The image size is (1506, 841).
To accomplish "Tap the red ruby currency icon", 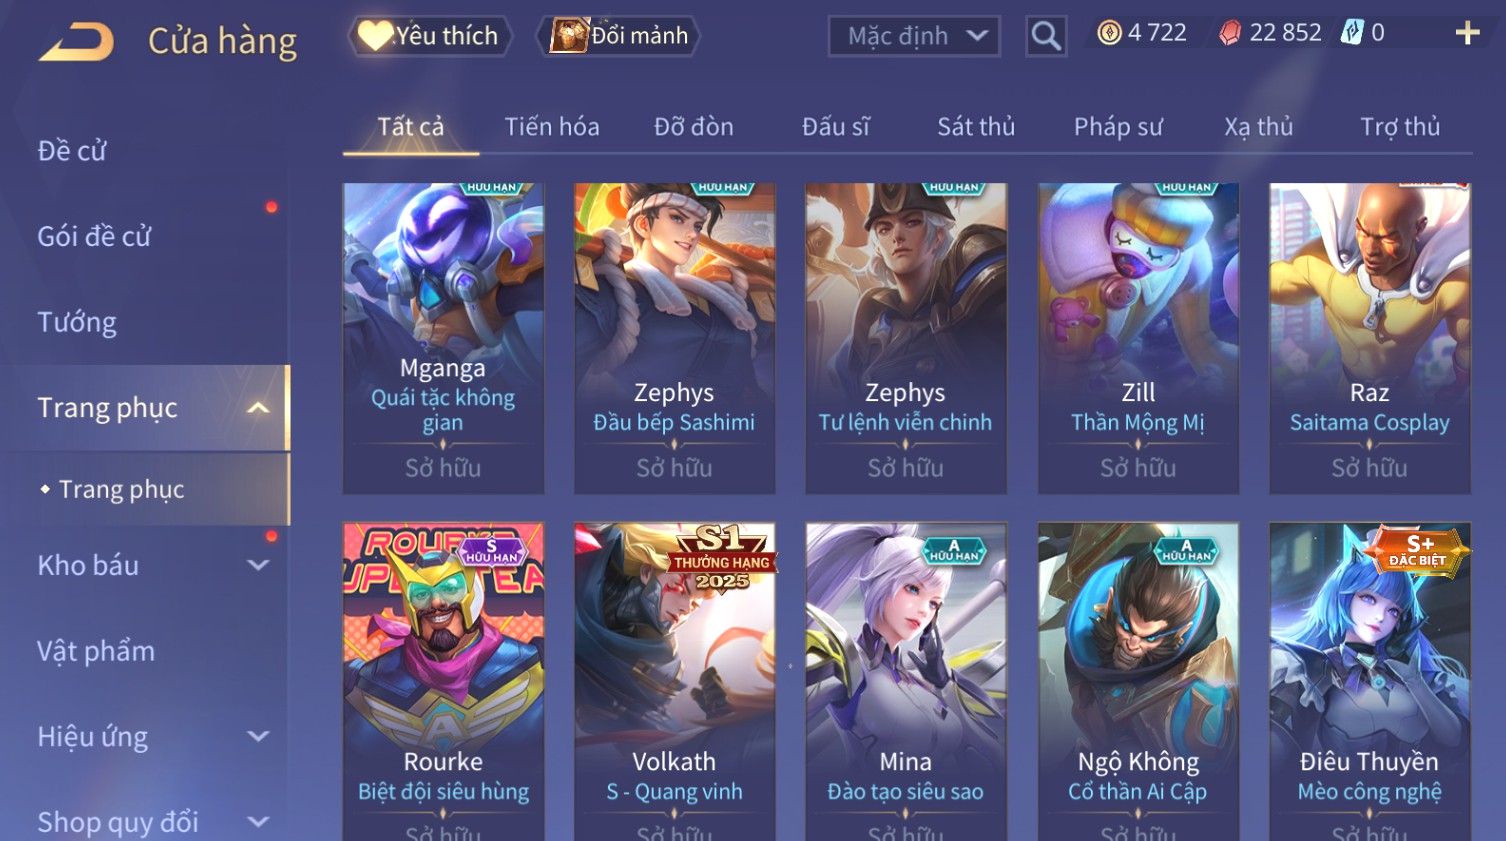I will (x=1230, y=33).
